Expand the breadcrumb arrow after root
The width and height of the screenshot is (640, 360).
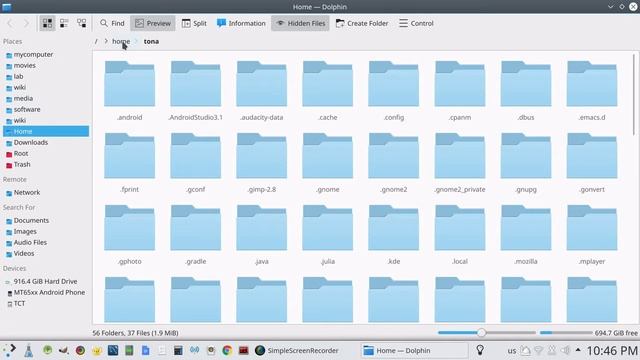106,41
